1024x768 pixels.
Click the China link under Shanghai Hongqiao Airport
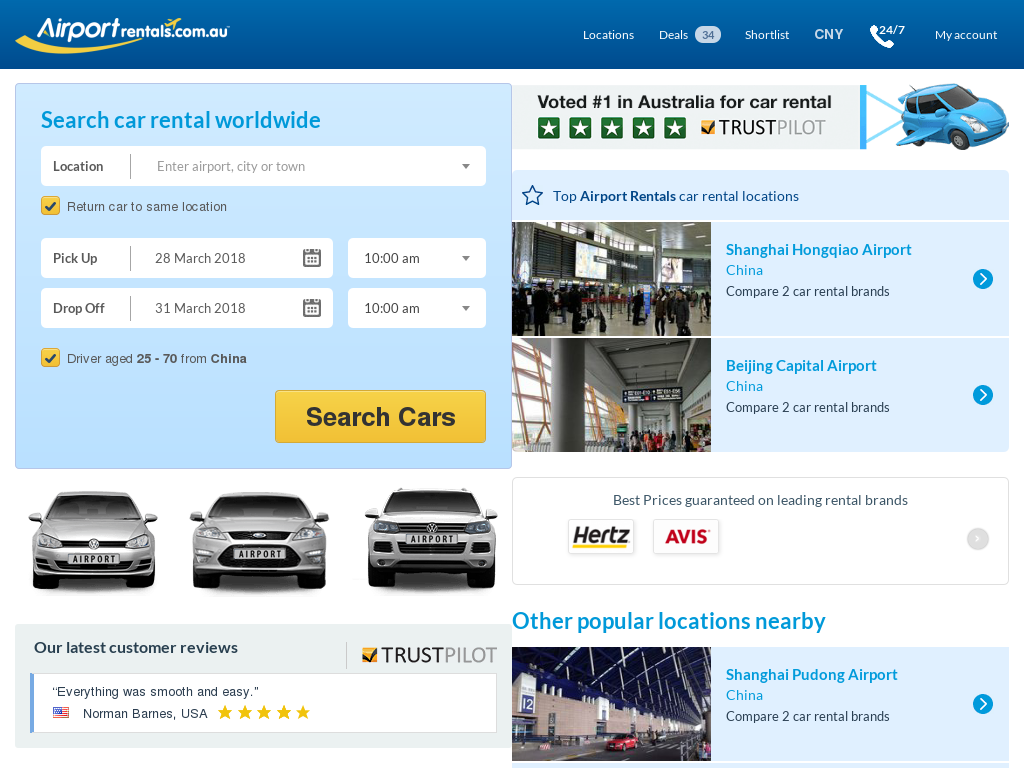(744, 270)
